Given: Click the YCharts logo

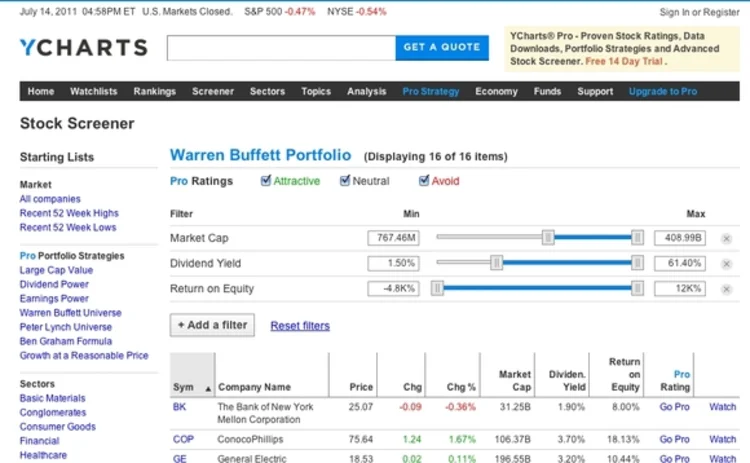Looking at the screenshot, I should 84,47.
